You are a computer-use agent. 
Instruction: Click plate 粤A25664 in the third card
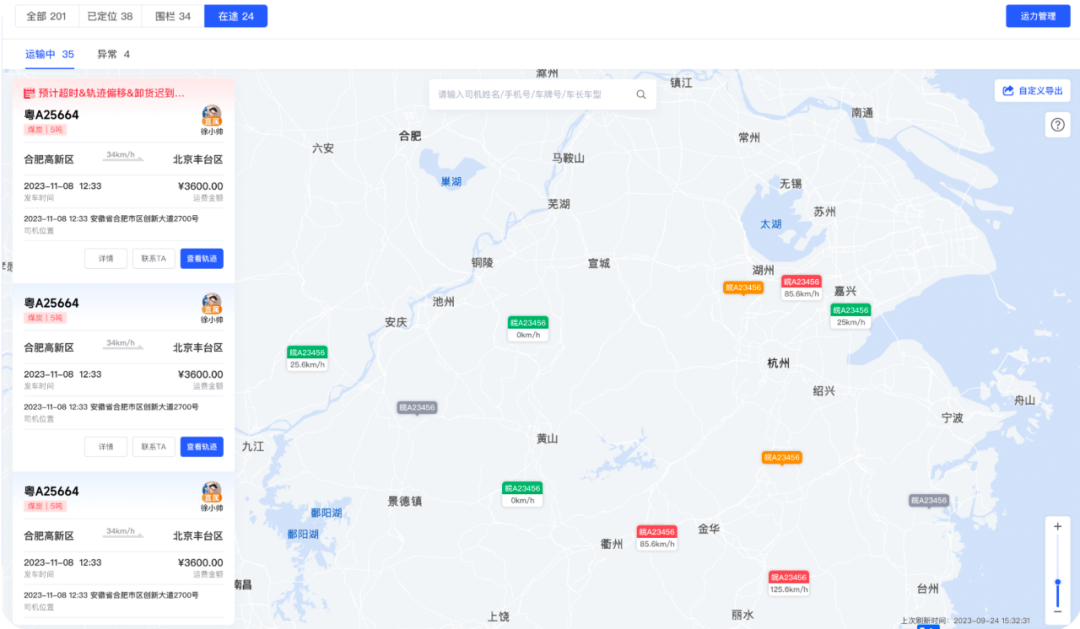coord(52,491)
